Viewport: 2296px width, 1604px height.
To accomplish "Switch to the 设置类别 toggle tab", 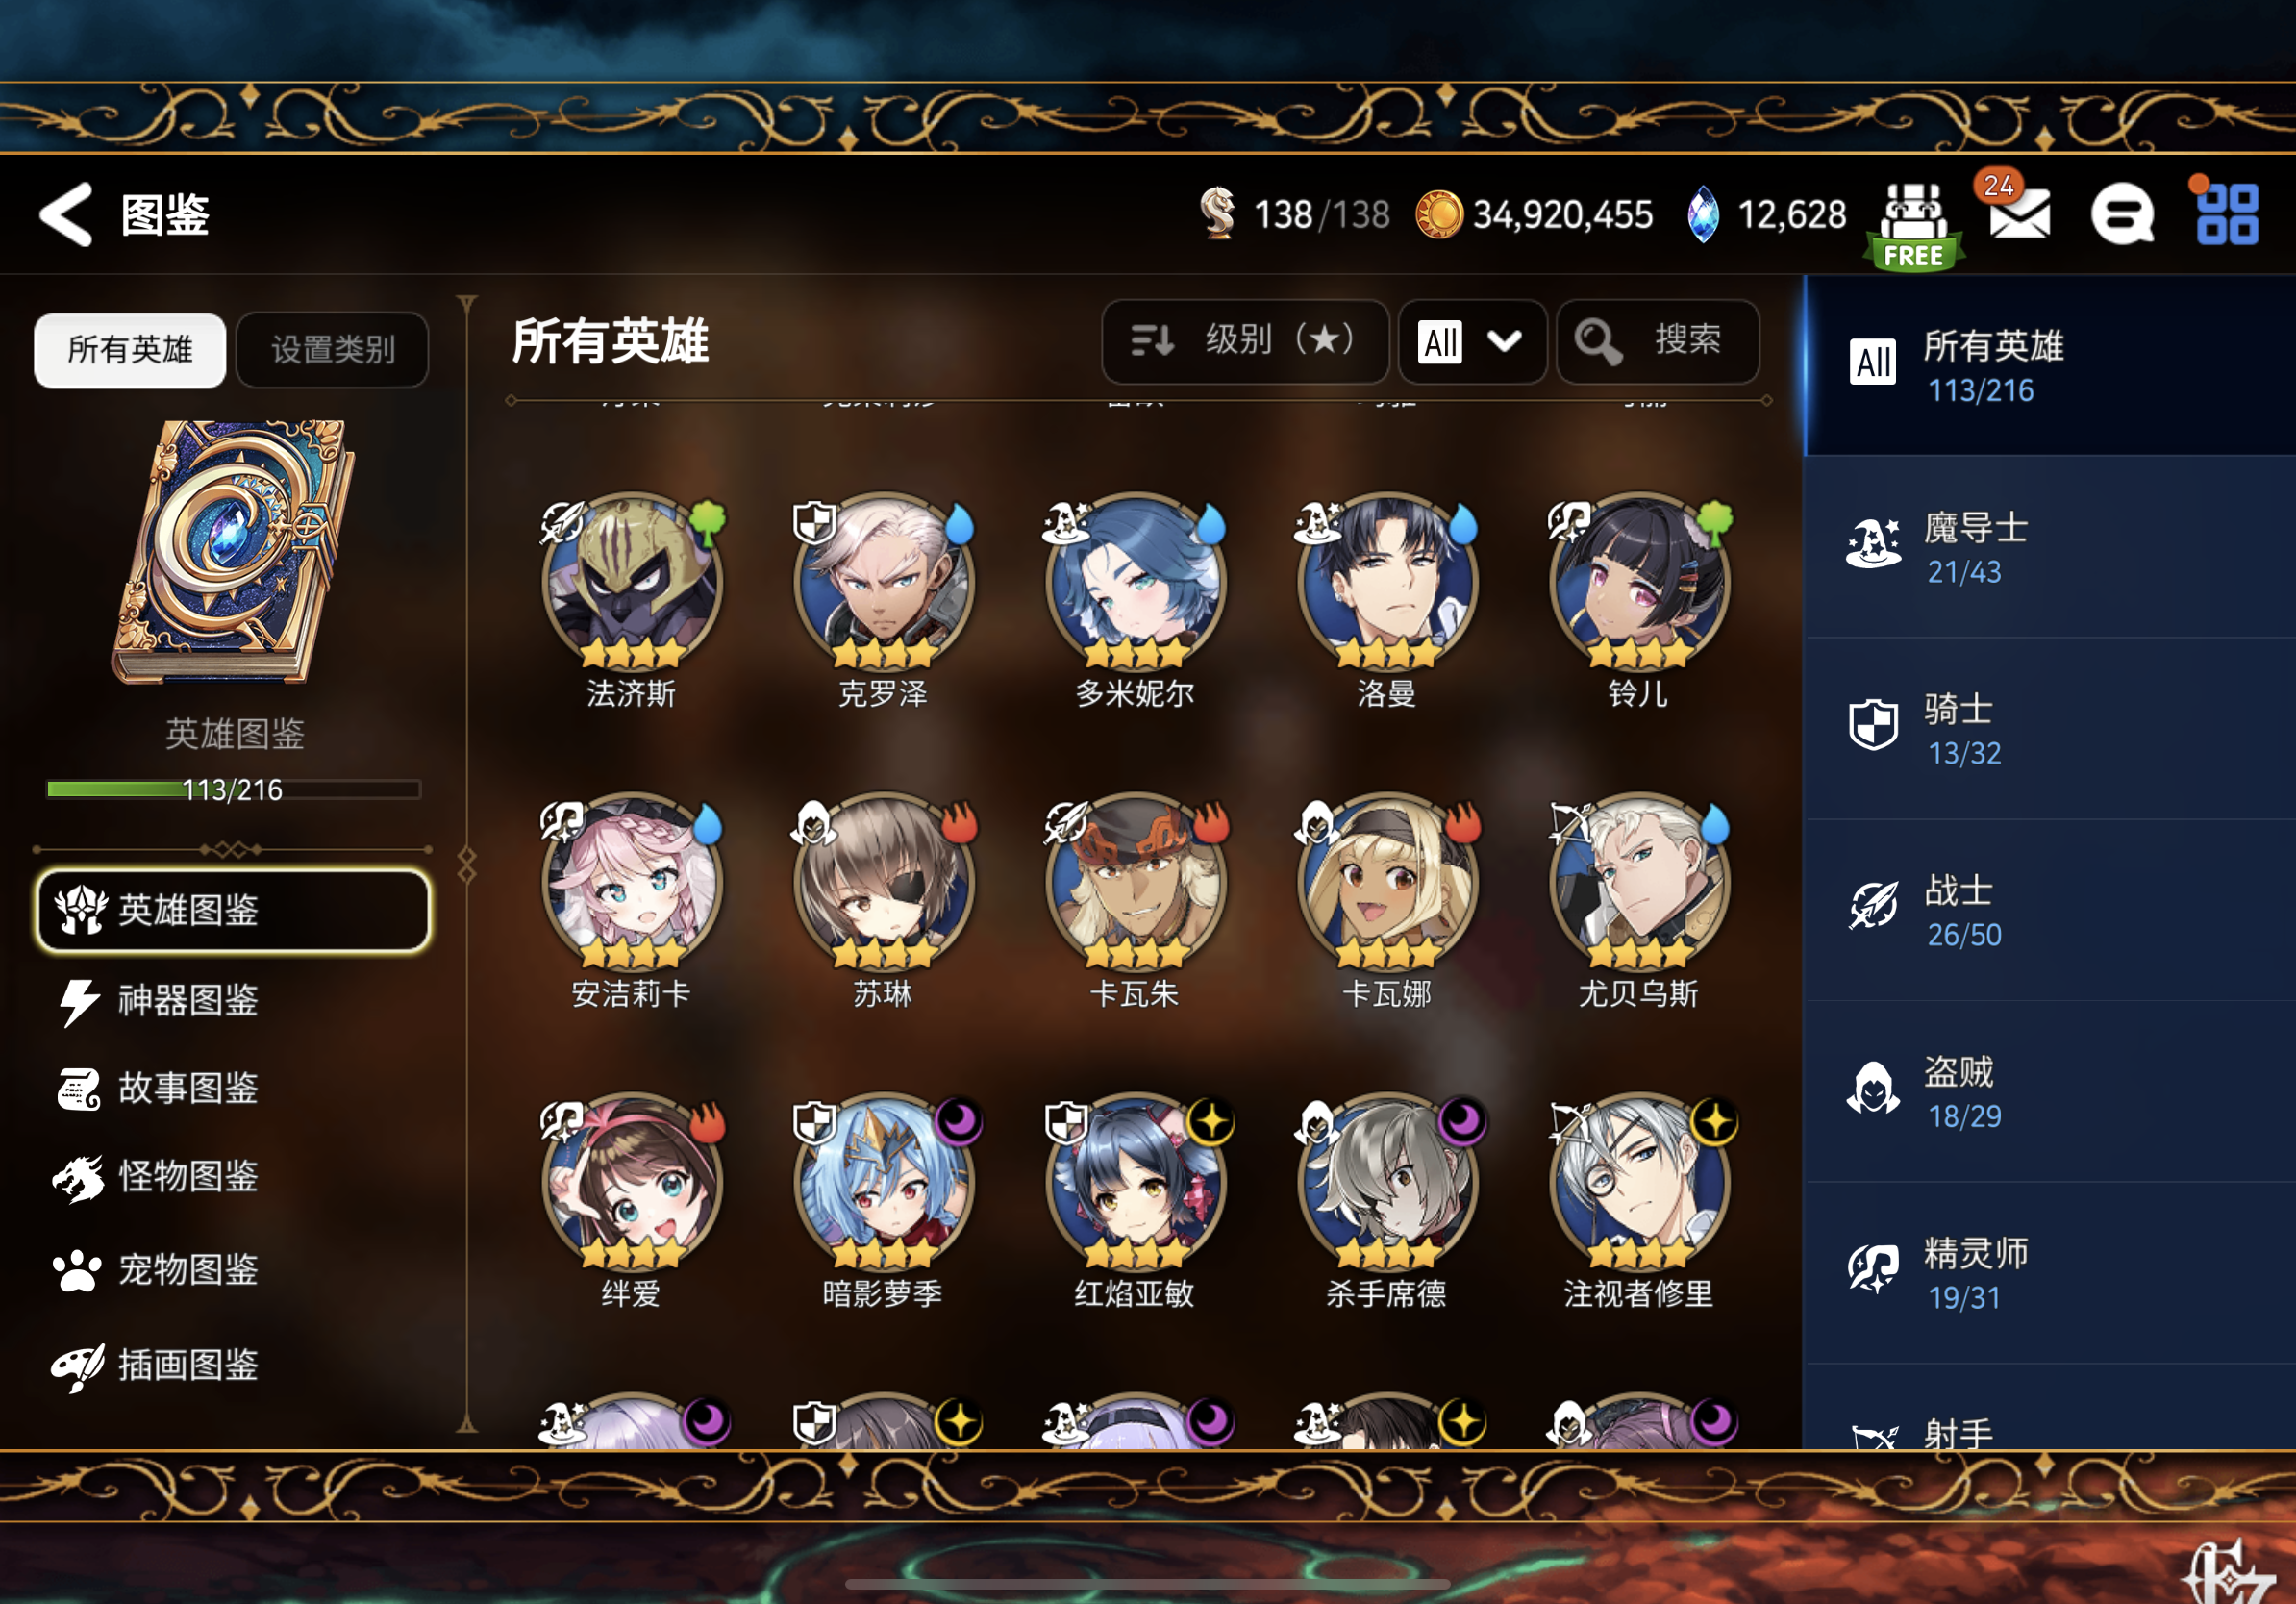I will coord(333,349).
